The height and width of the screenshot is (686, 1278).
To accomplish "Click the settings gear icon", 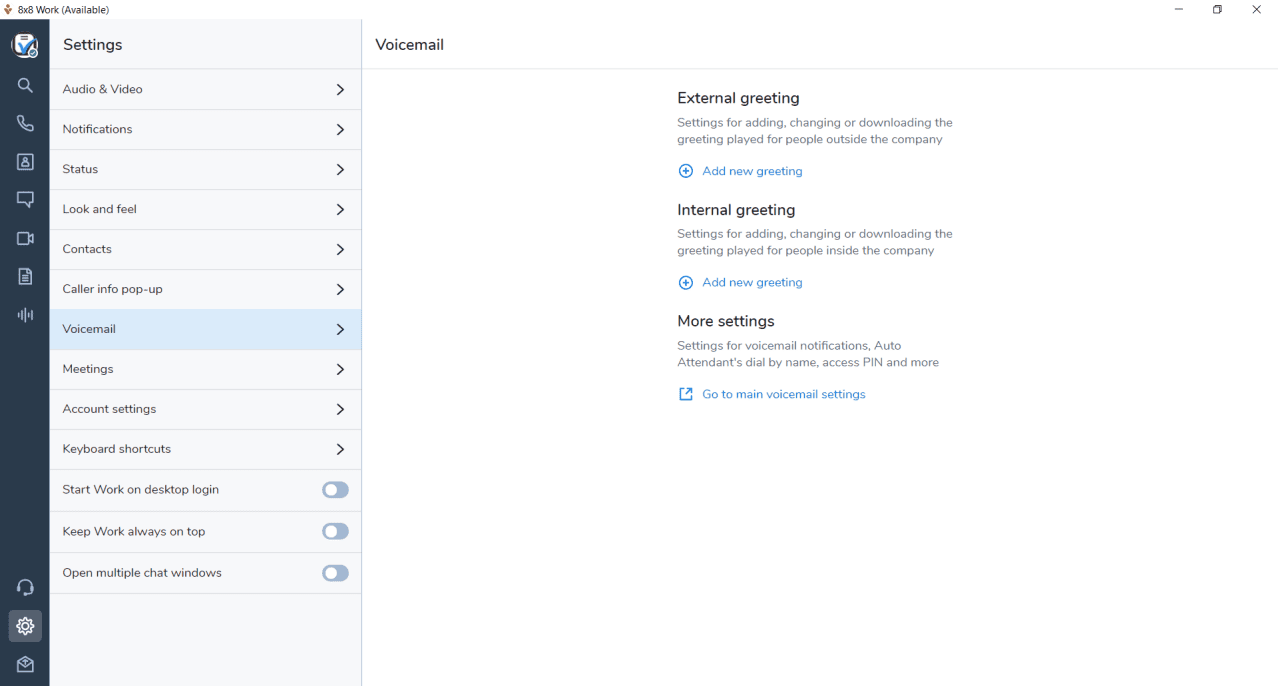I will (x=25, y=627).
